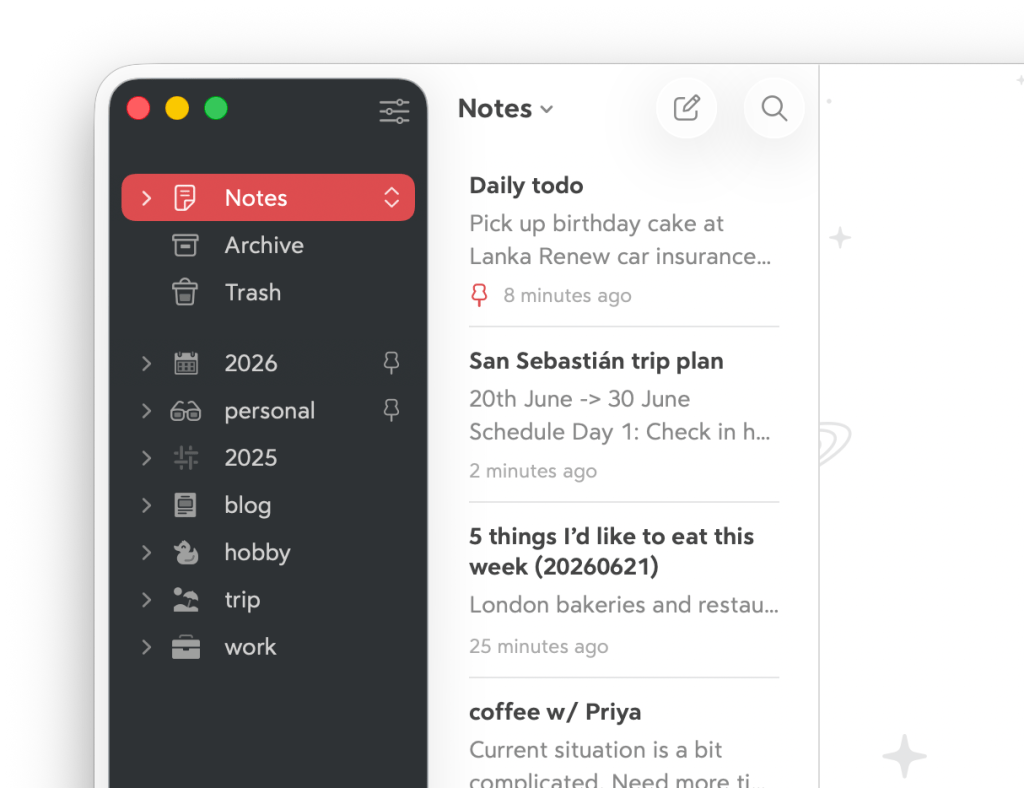This screenshot has height=788, width=1024.
Task: Click the Notes document icon in sidebar
Action: click(185, 198)
